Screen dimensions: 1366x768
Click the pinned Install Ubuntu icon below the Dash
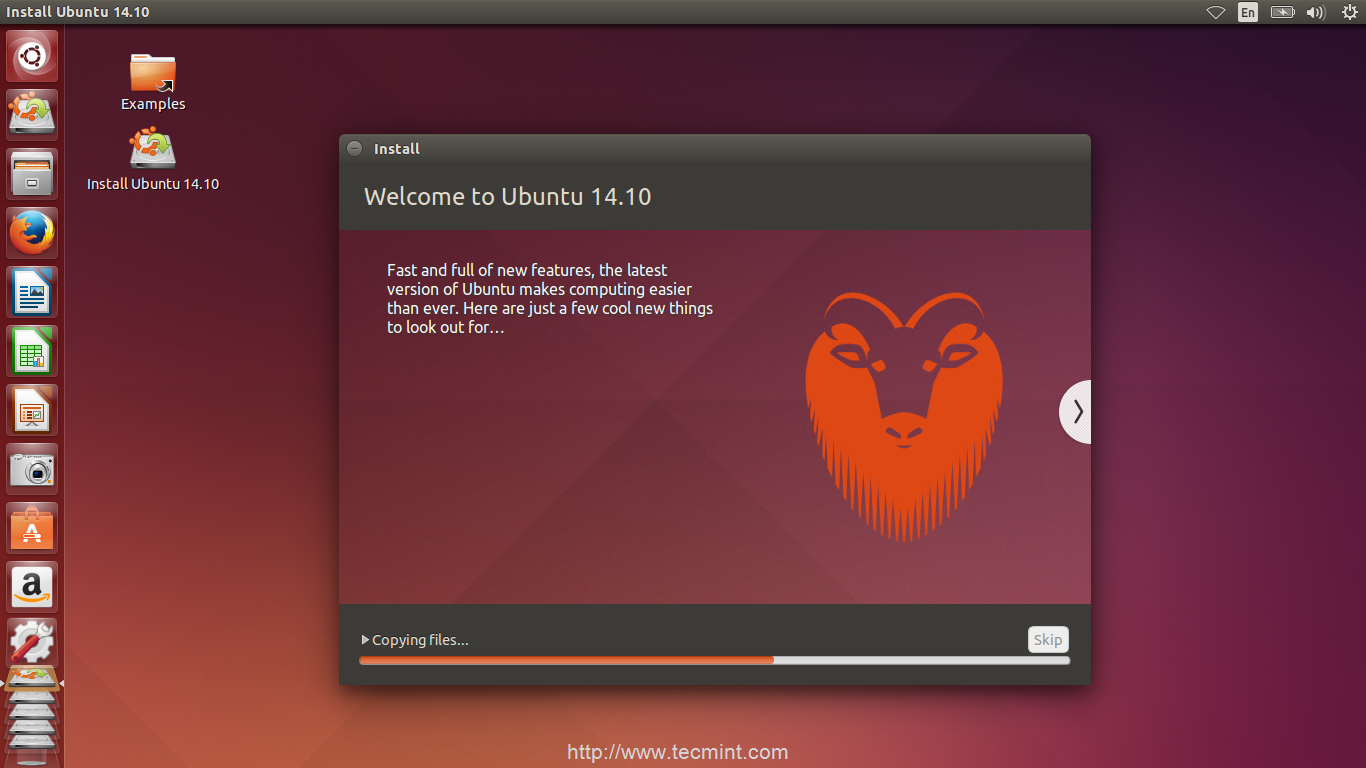coord(32,115)
